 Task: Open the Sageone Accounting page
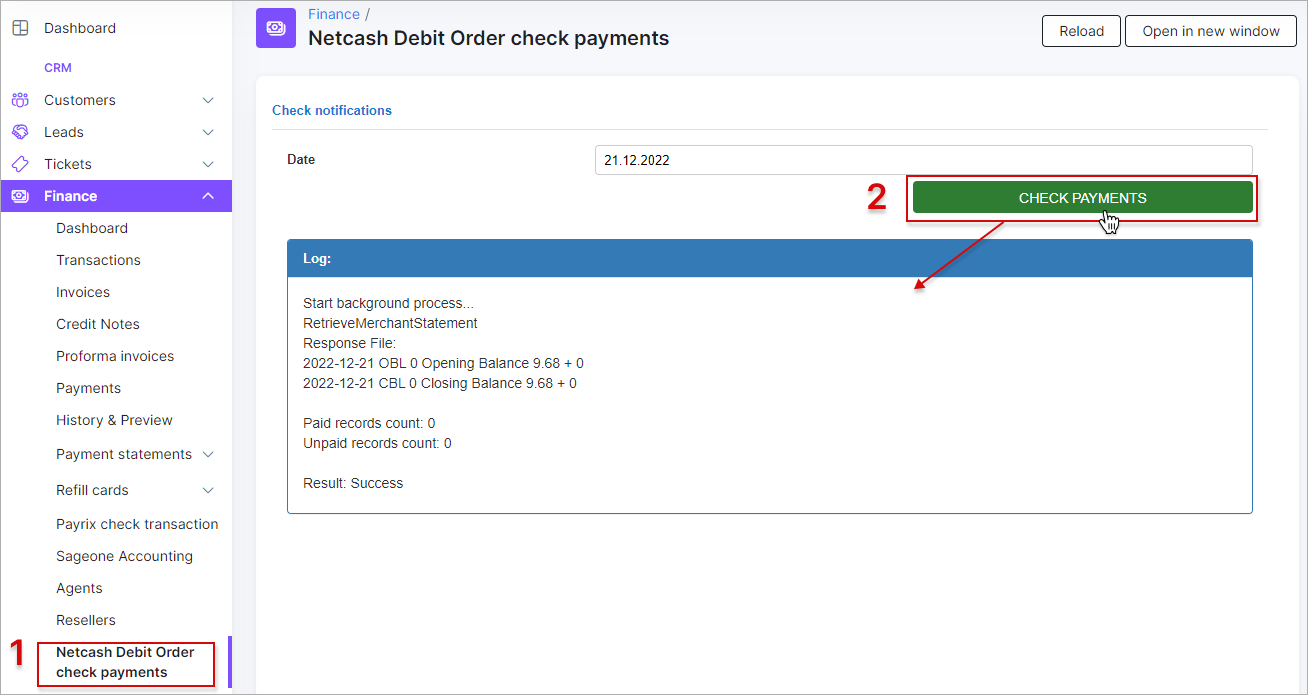click(x=124, y=555)
